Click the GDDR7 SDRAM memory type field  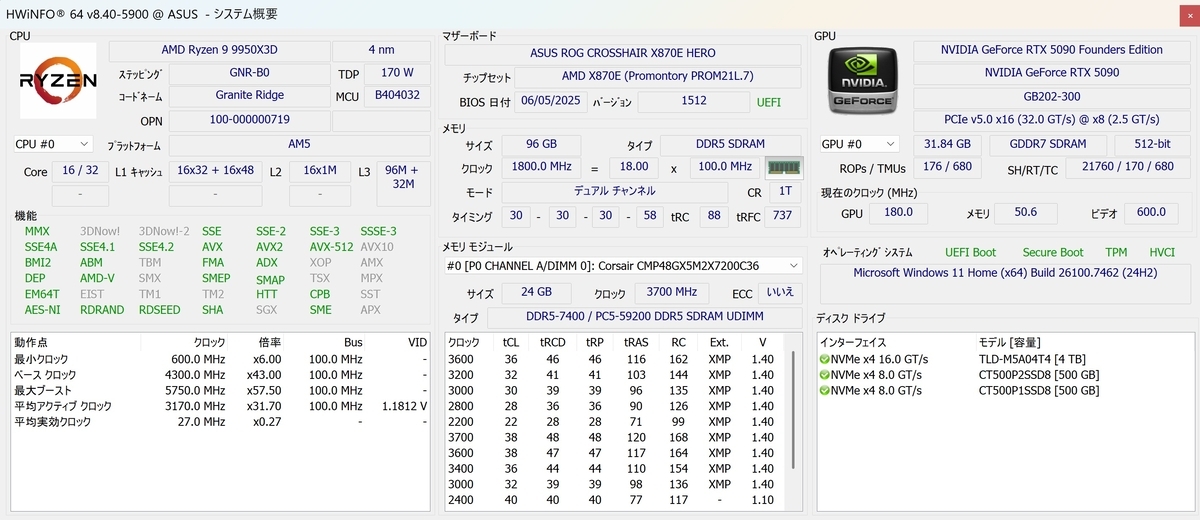[x=1047, y=144]
